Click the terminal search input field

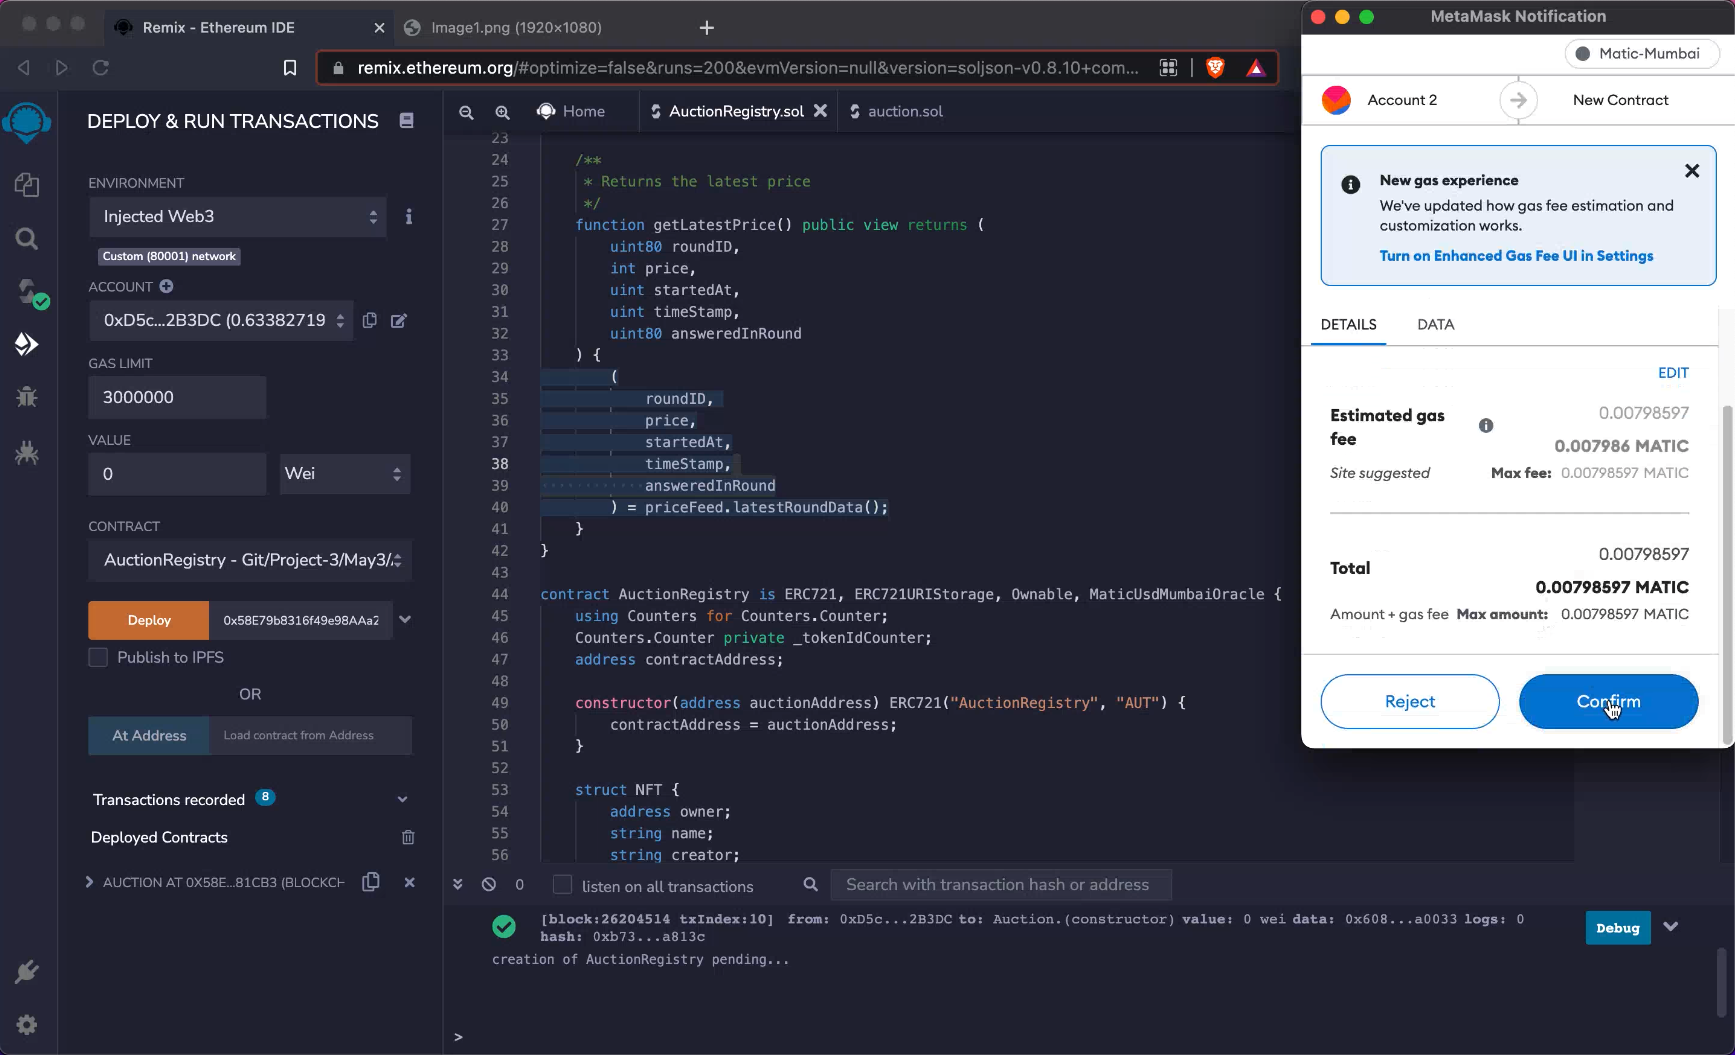click(x=1000, y=885)
